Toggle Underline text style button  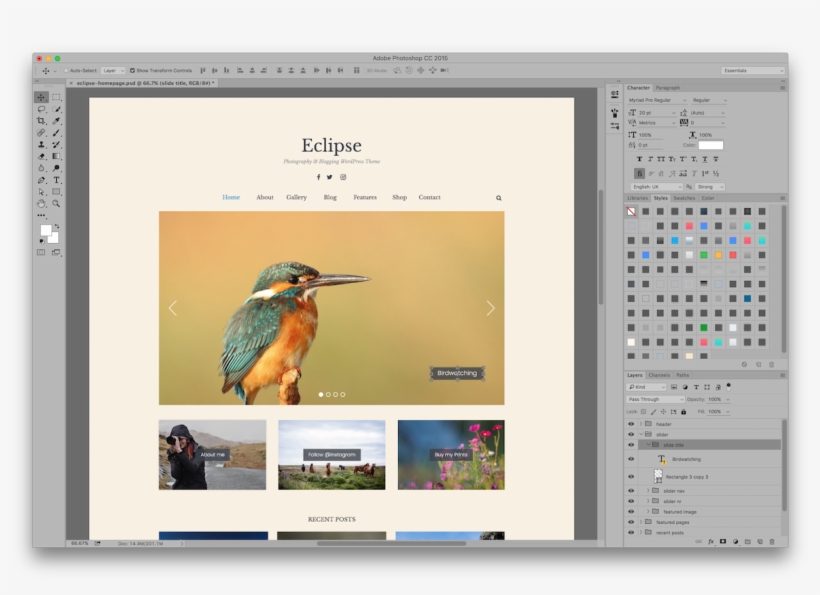pos(705,159)
